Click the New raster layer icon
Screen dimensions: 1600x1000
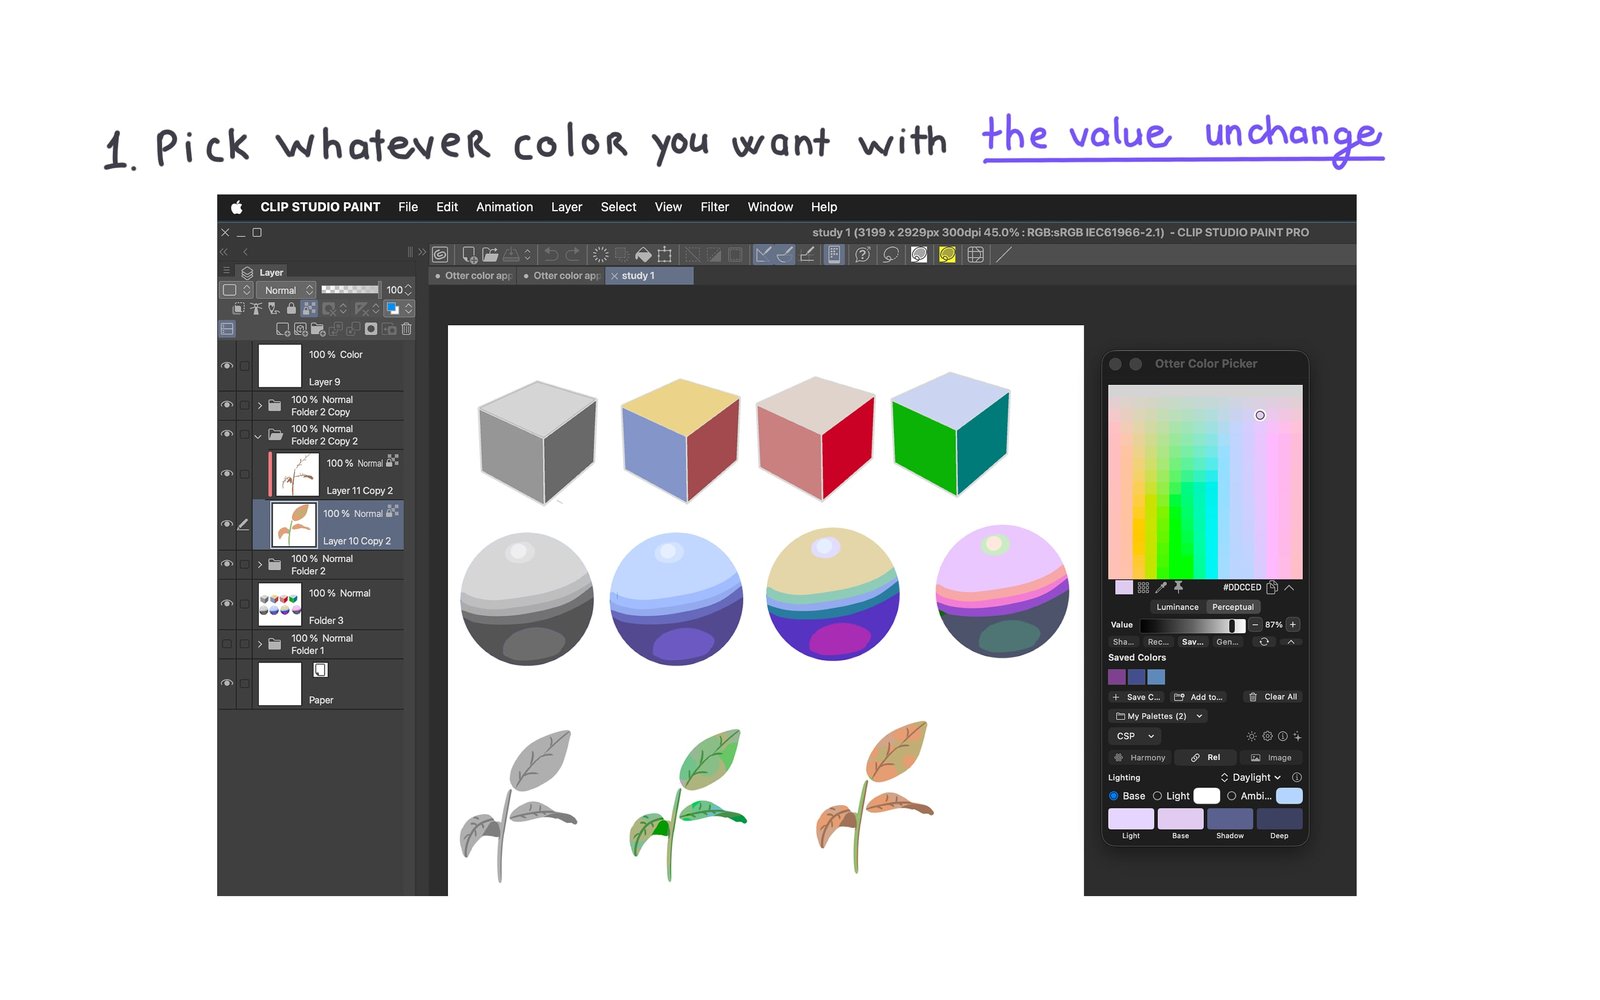[x=283, y=329]
